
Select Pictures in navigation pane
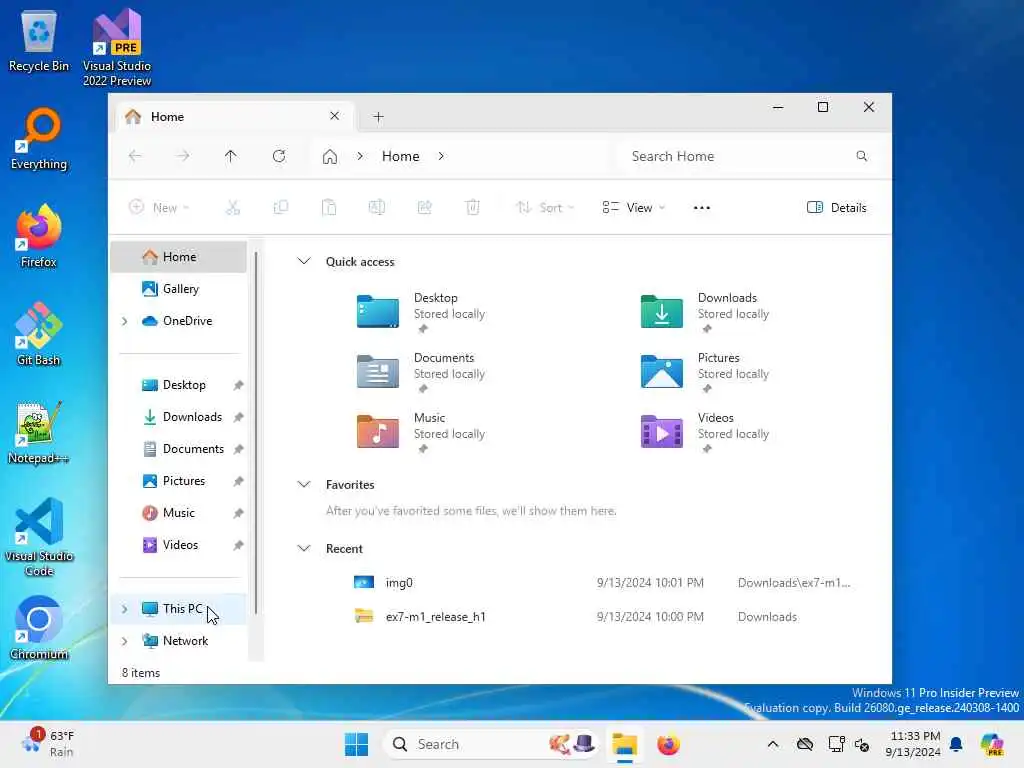178,481
